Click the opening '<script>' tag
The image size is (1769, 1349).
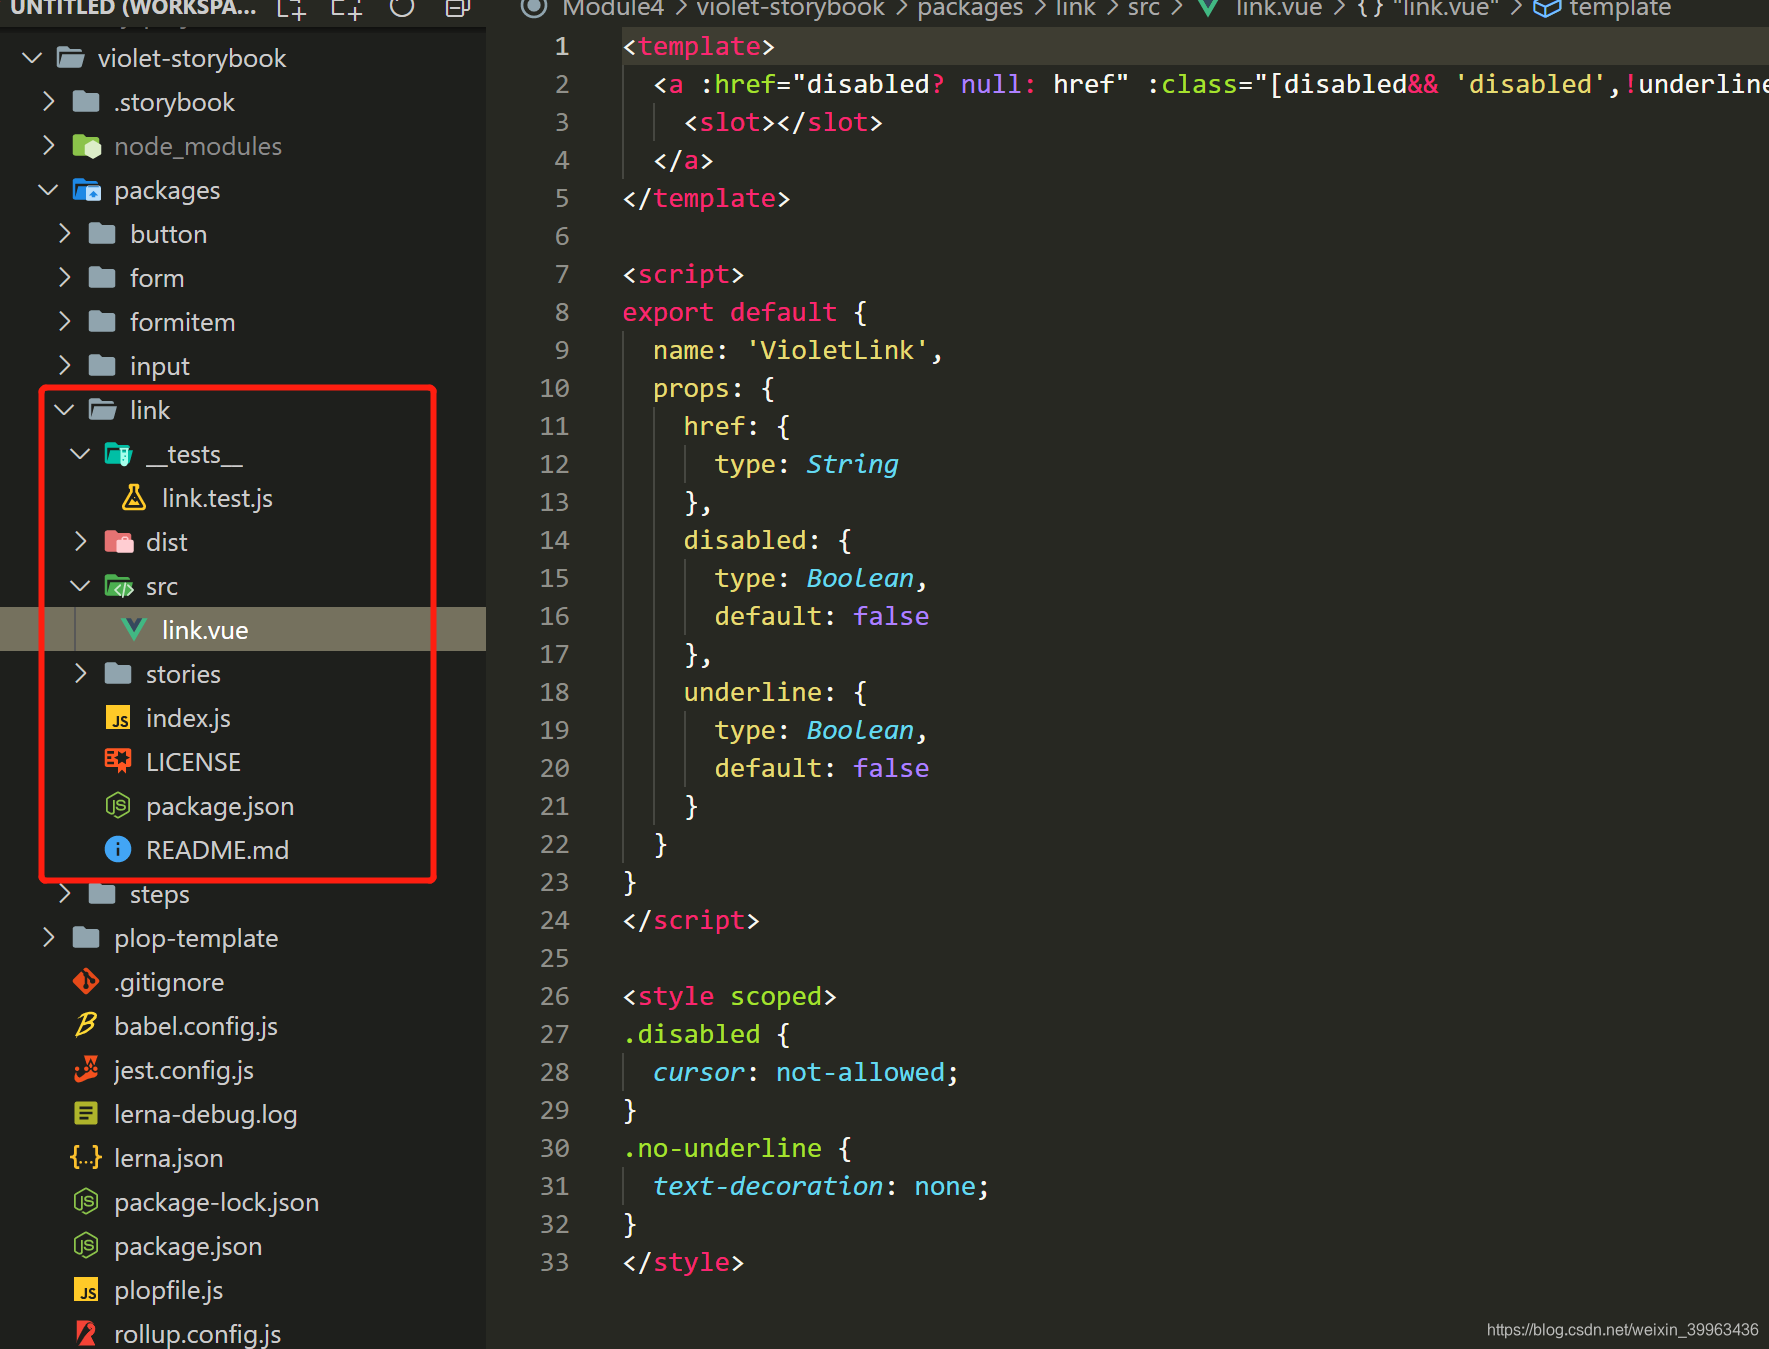point(683,274)
